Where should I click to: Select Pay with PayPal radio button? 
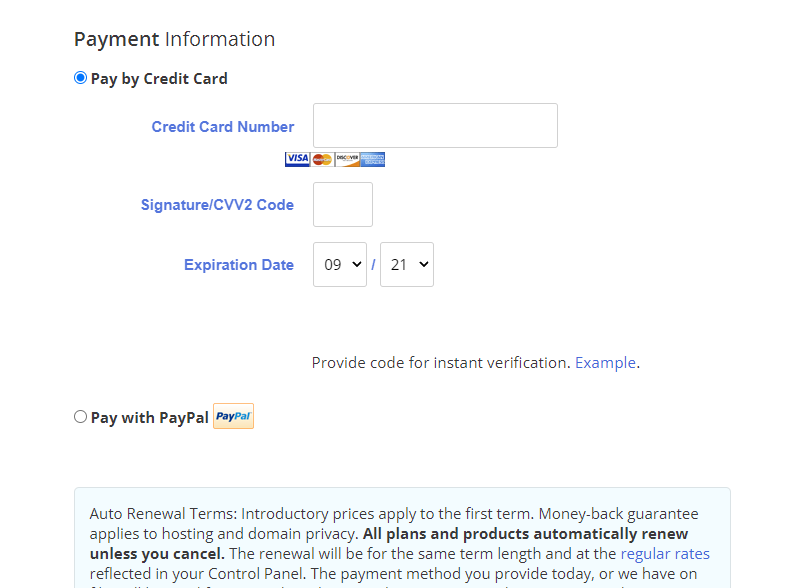point(80,417)
